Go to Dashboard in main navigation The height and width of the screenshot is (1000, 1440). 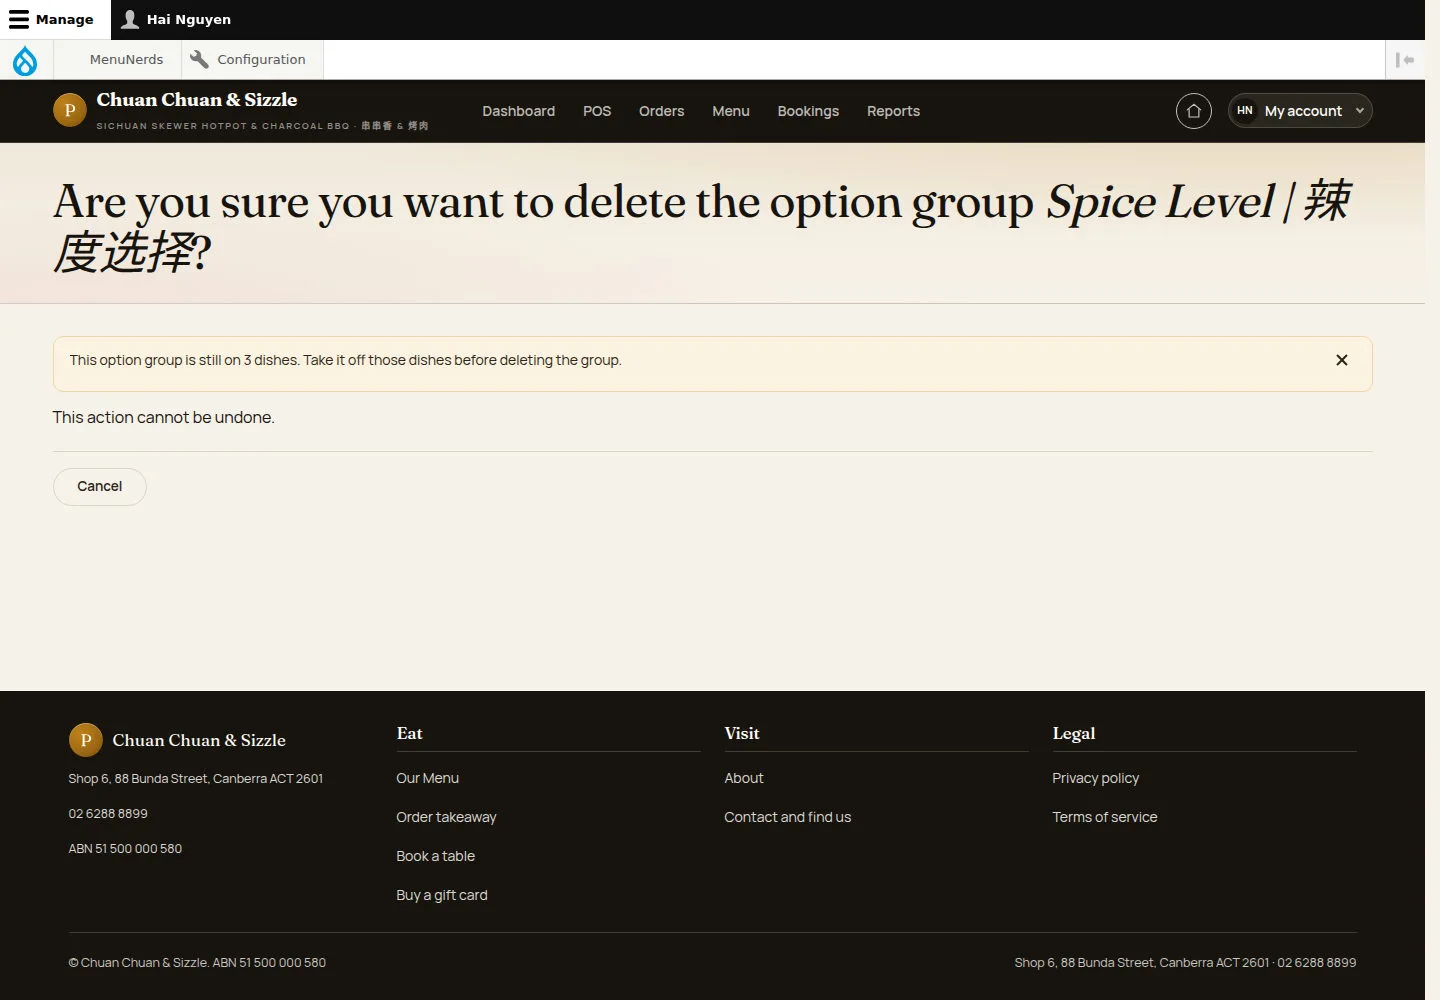[518, 111]
